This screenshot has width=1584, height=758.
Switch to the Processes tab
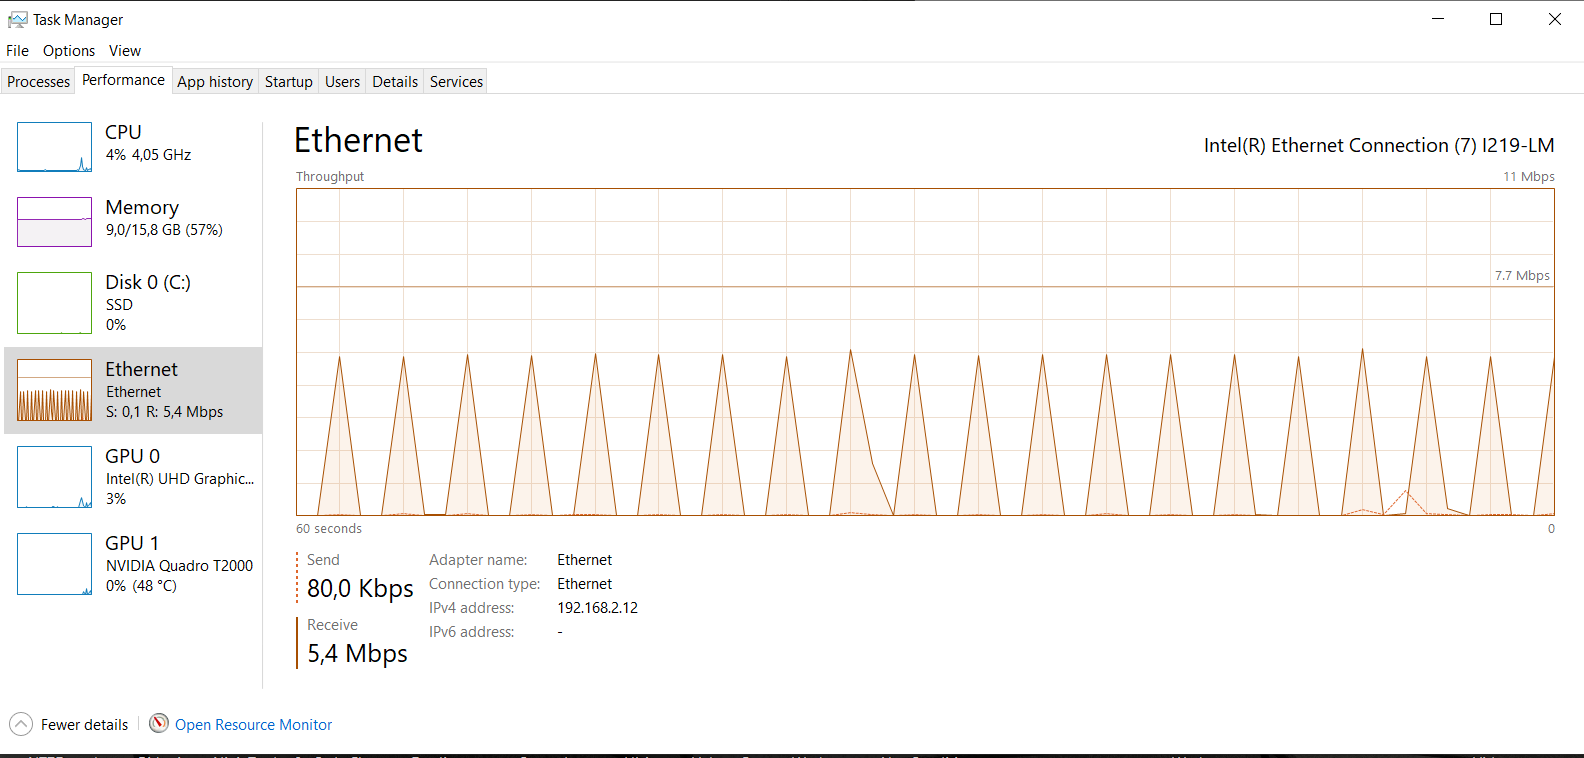click(39, 82)
